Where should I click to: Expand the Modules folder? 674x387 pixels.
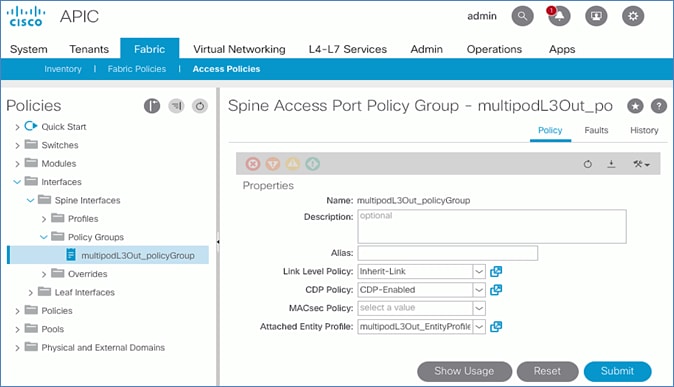[17, 164]
